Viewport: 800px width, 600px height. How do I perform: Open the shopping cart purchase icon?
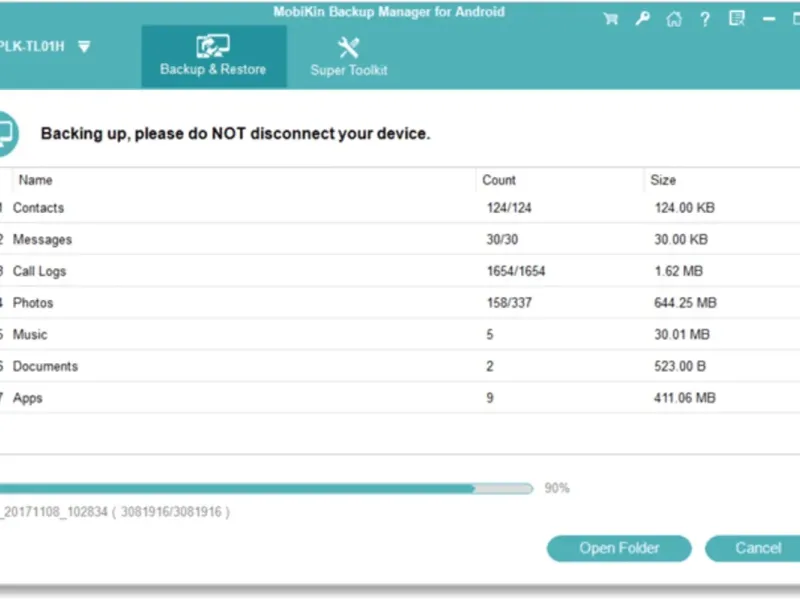(x=610, y=19)
